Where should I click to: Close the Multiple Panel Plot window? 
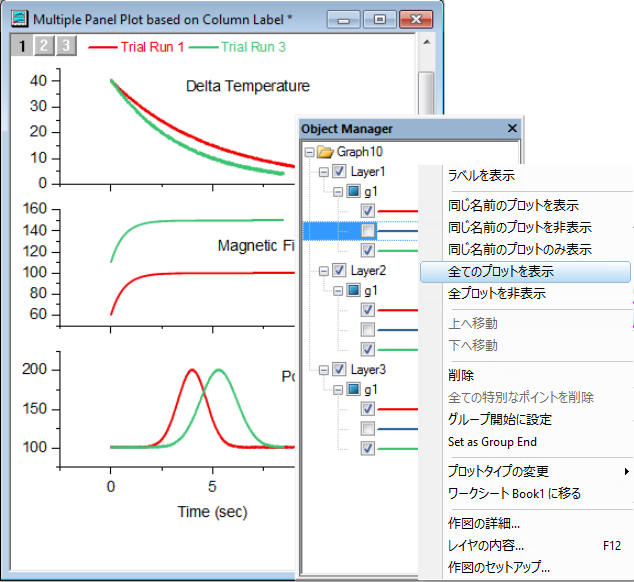[x=416, y=19]
